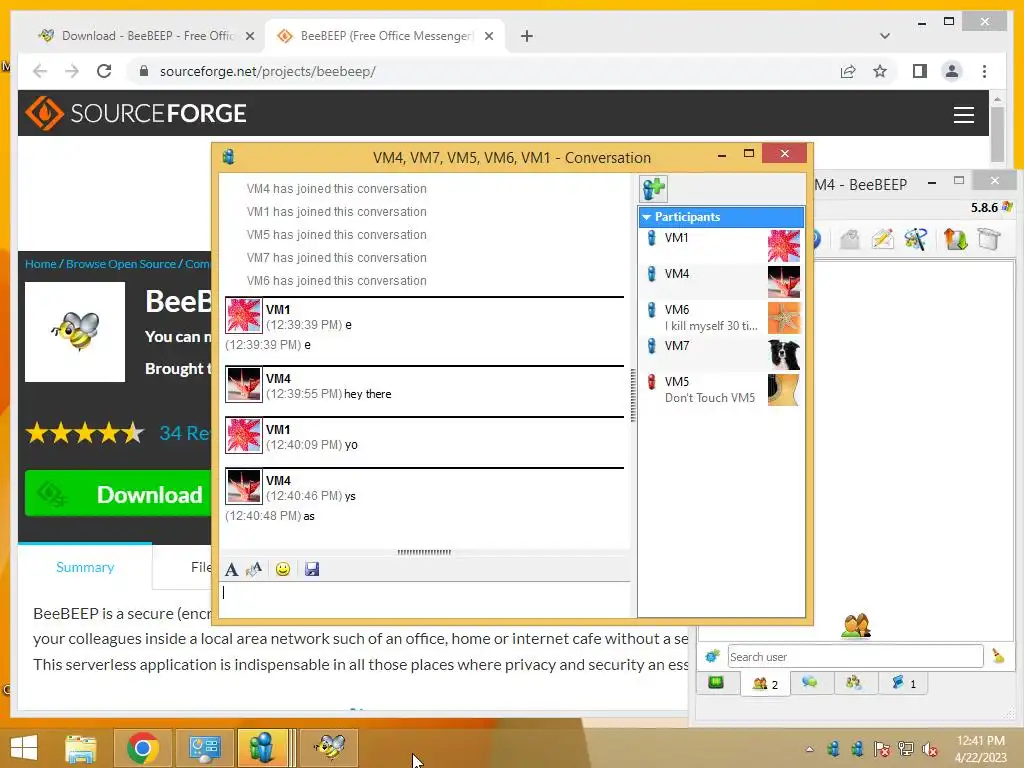Open the Chrome profile avatar
This screenshot has width=1024, height=768.
[x=952, y=71]
